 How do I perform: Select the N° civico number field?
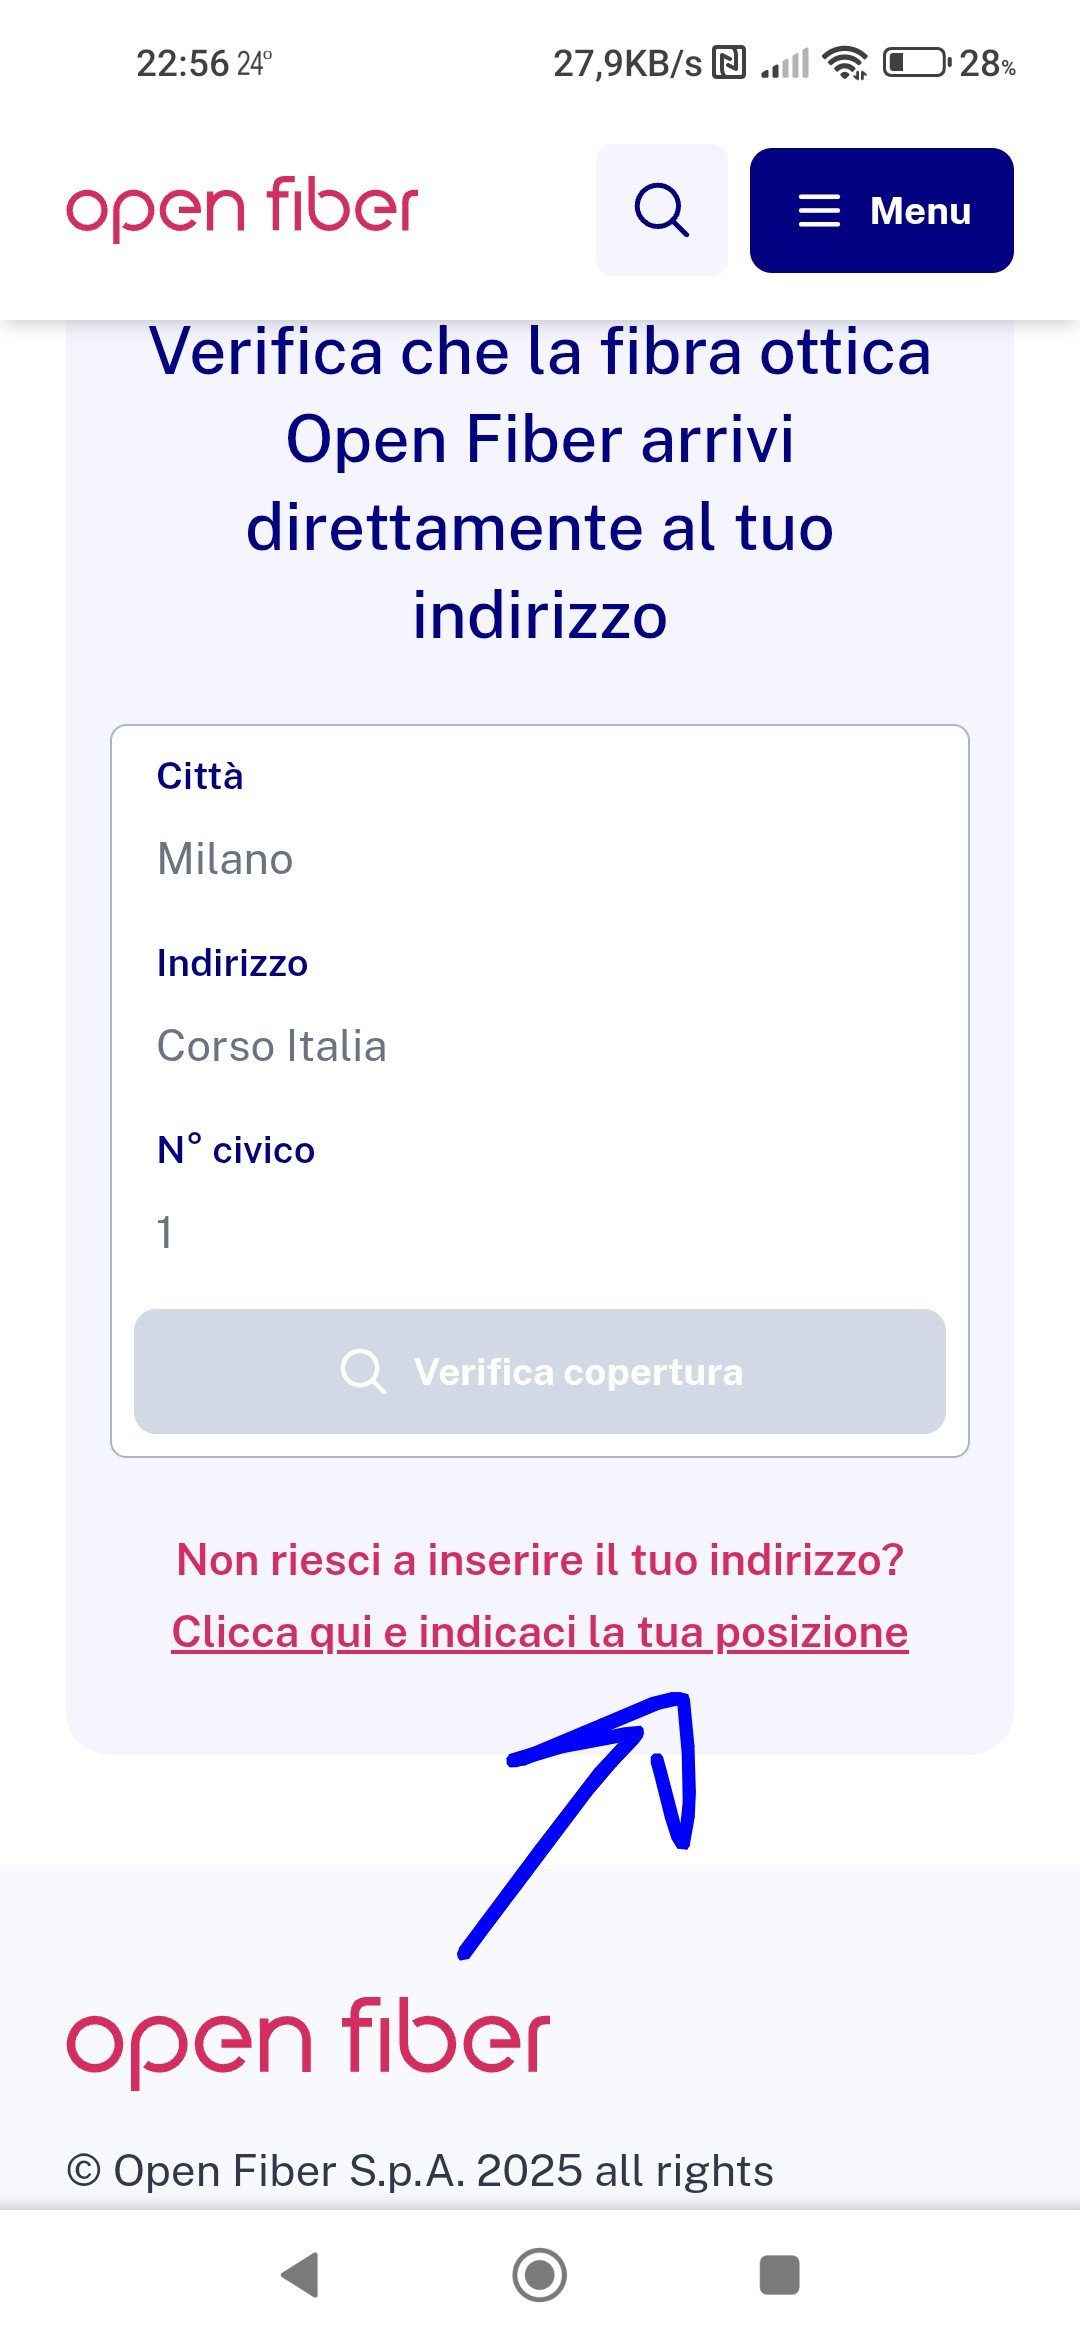click(540, 1232)
